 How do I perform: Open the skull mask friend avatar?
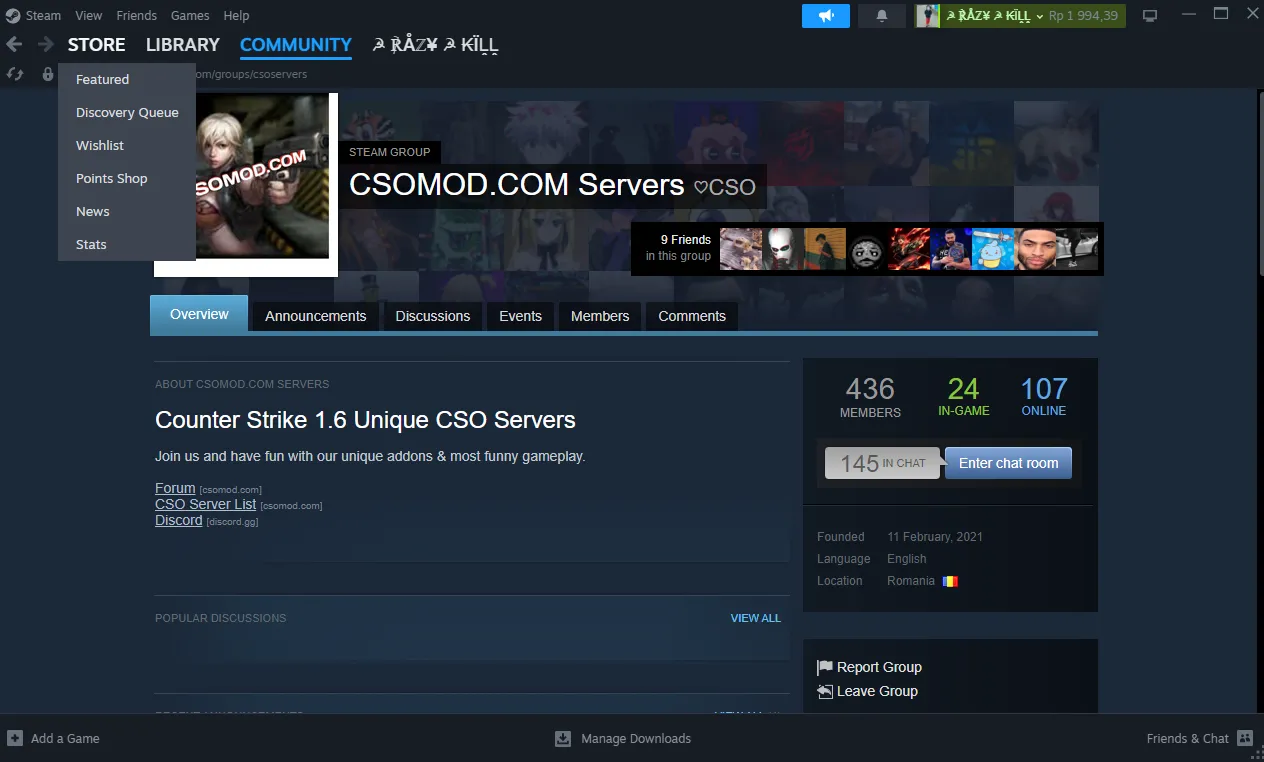click(783, 249)
